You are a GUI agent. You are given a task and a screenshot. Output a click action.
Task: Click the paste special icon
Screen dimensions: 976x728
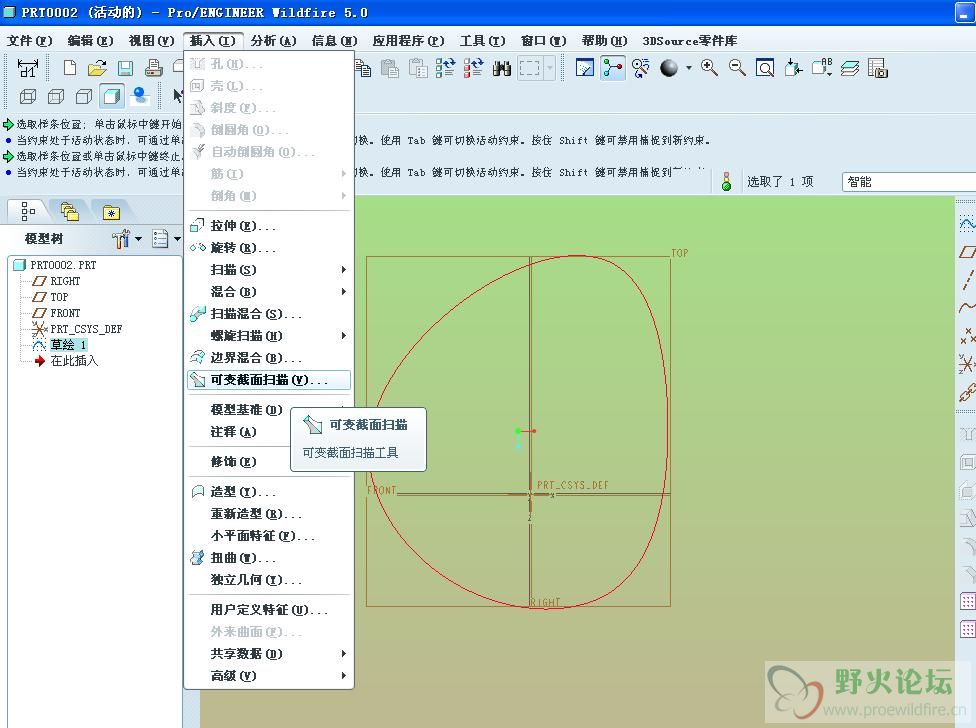tap(418, 68)
